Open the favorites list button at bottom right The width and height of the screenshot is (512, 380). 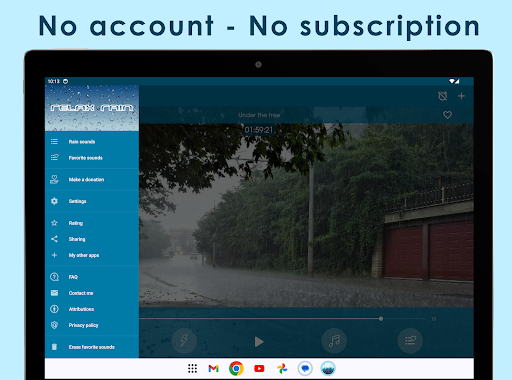click(410, 341)
